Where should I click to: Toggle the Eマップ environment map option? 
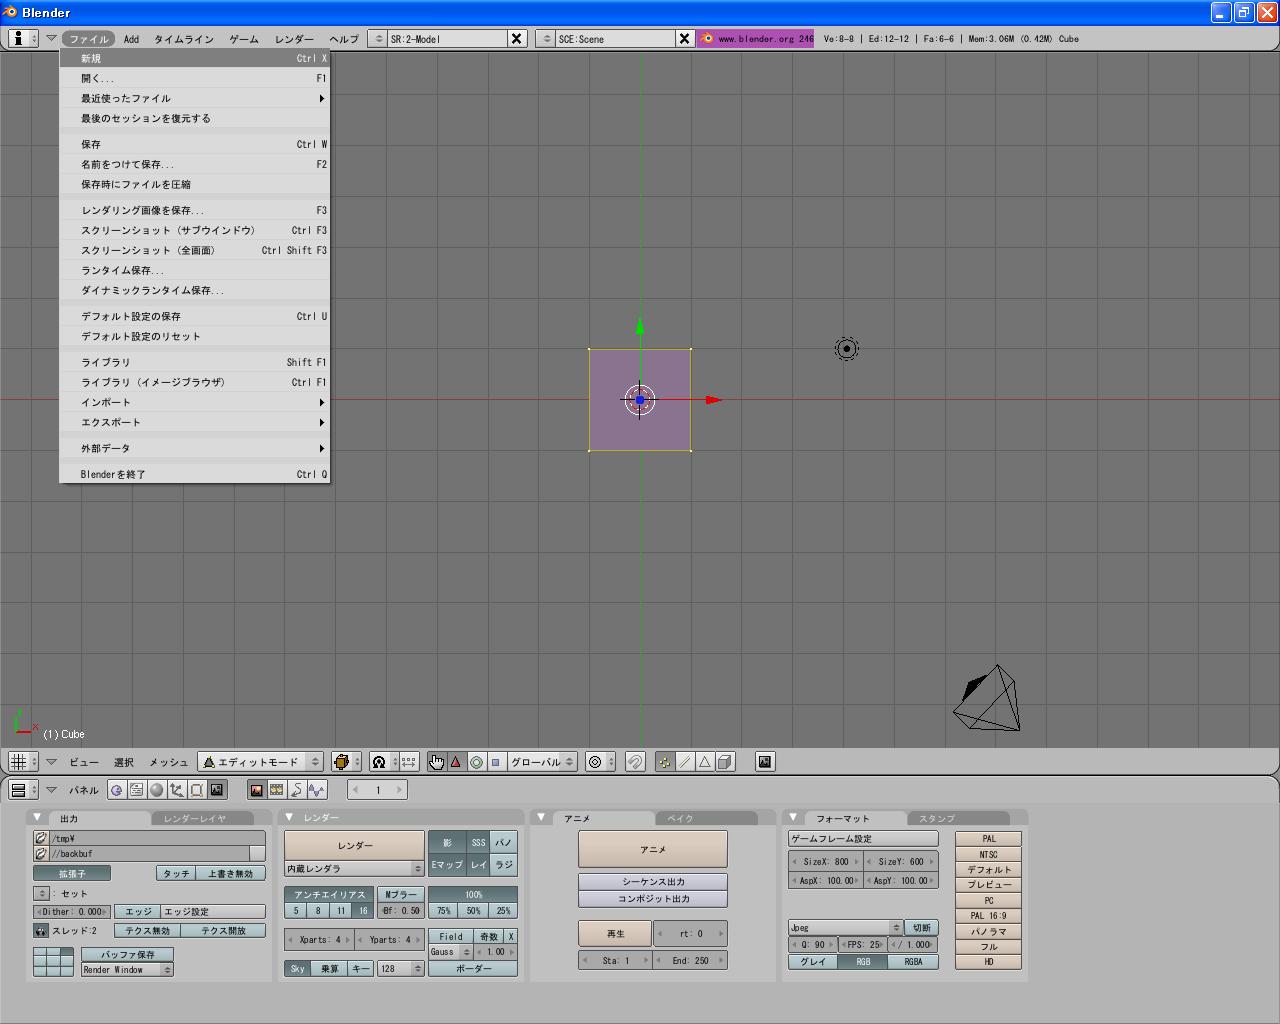click(447, 865)
